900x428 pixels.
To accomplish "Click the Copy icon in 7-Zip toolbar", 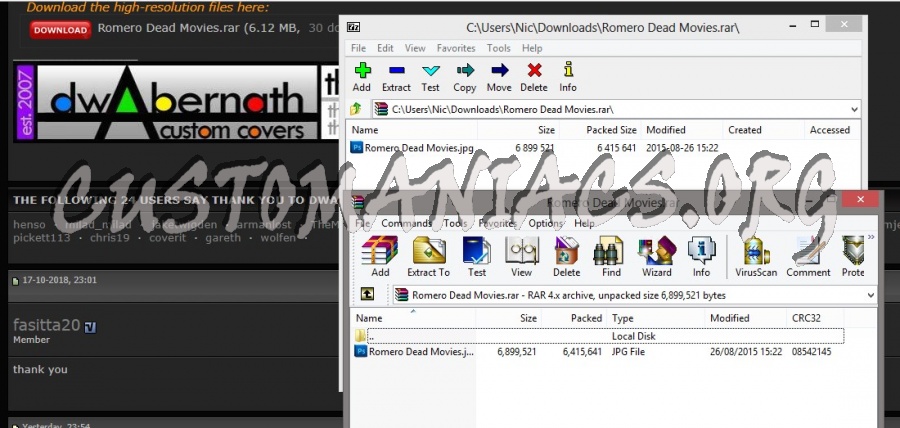I will (x=465, y=71).
